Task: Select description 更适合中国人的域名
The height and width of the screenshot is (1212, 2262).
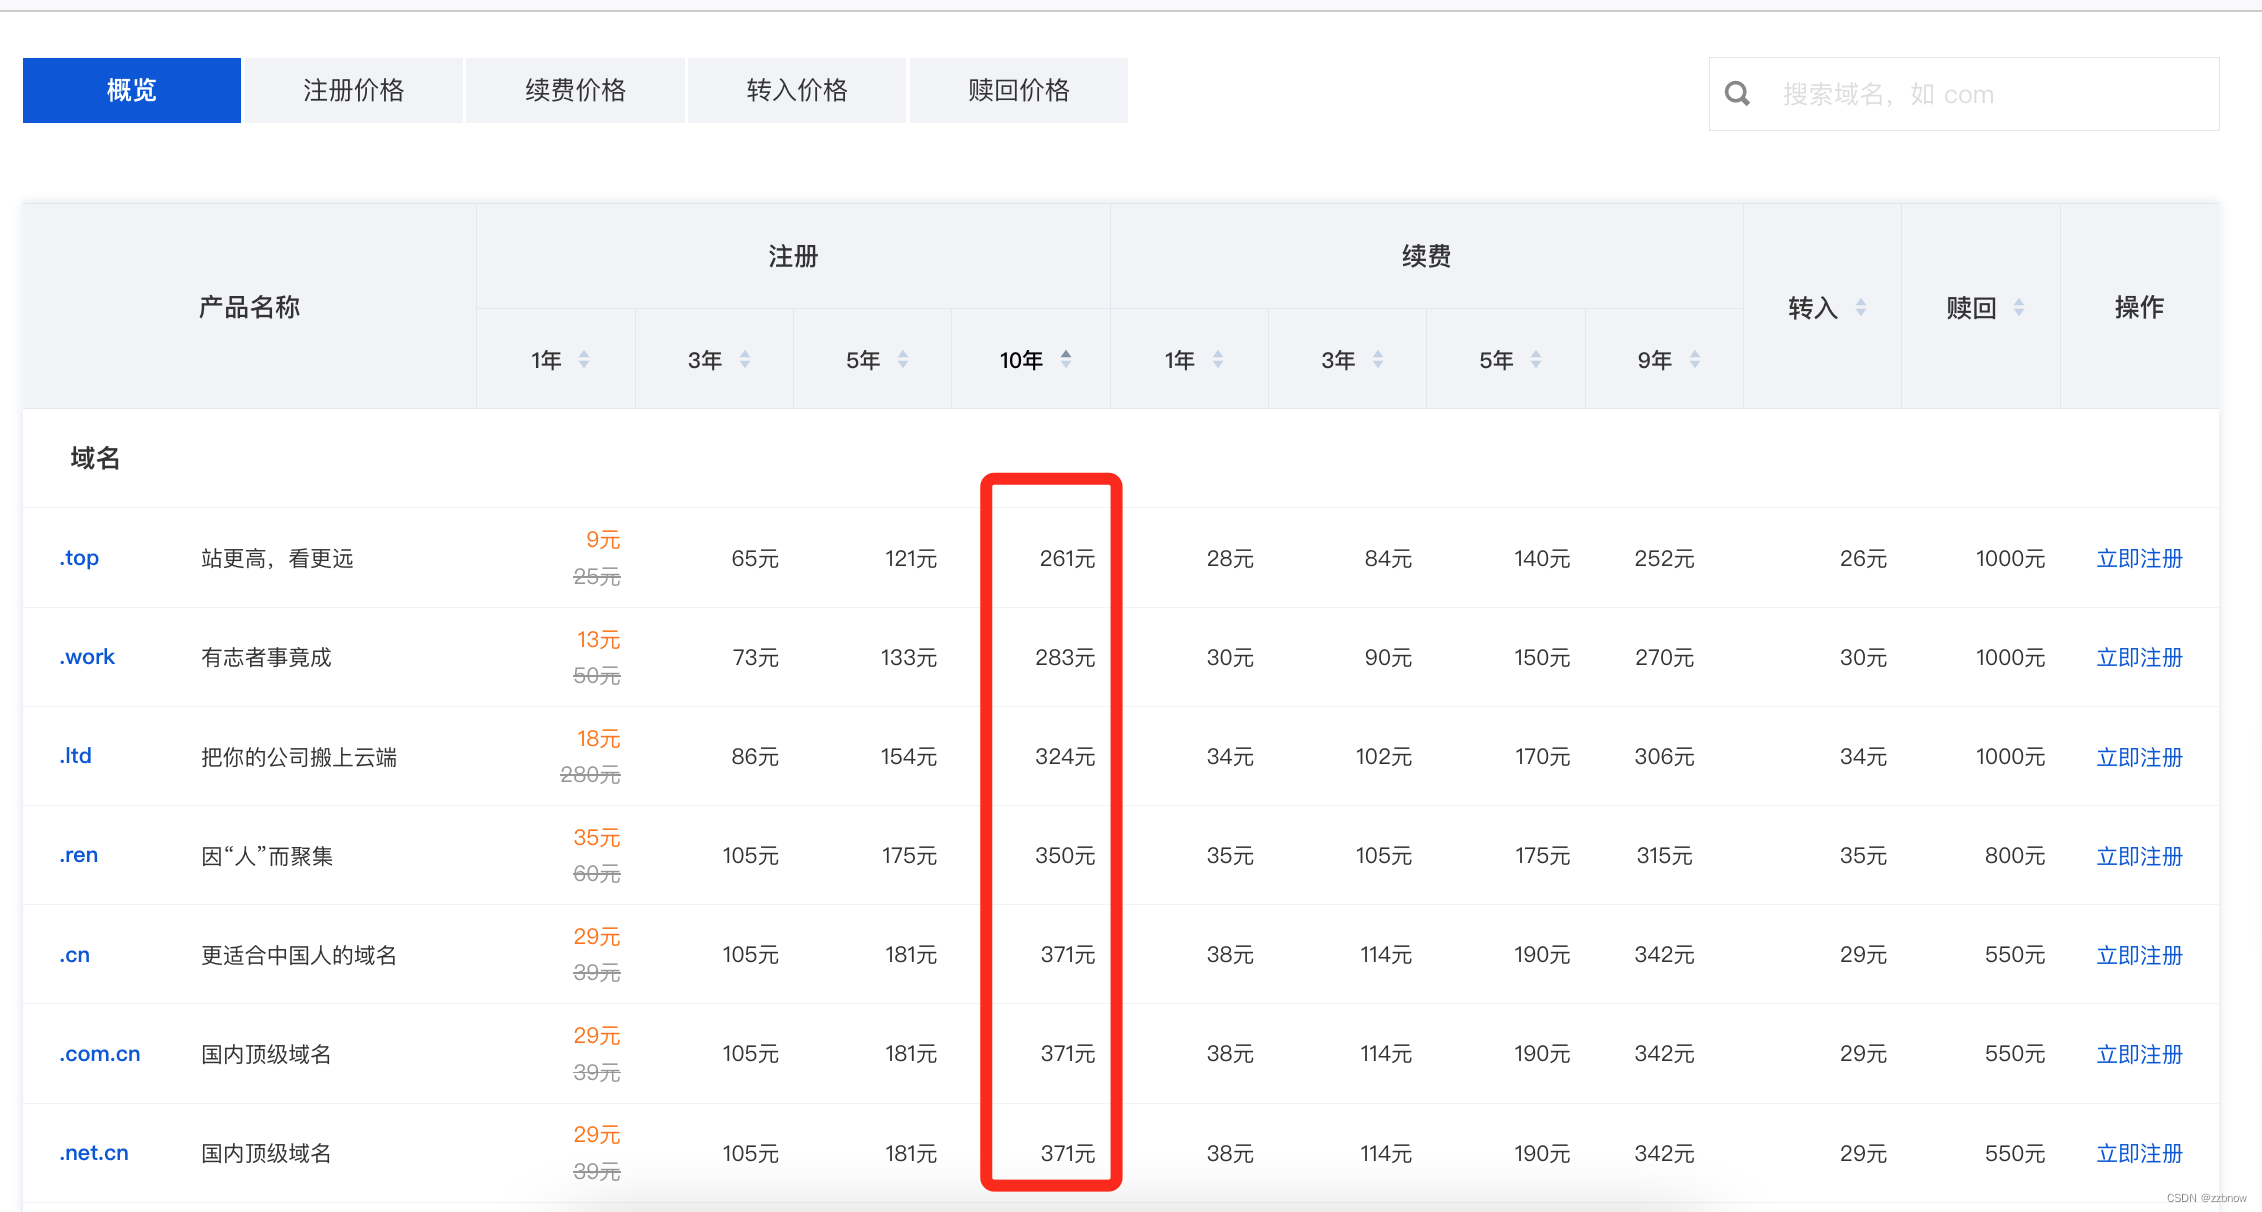Action: (299, 955)
